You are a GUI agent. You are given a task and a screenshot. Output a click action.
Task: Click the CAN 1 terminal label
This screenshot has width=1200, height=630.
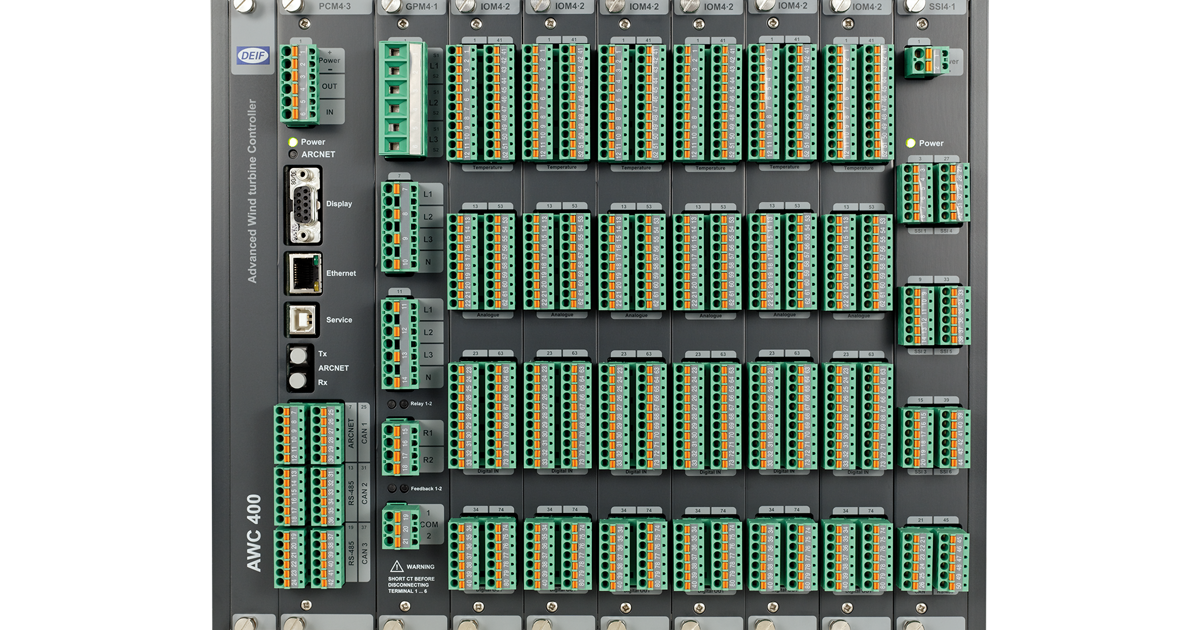click(365, 433)
